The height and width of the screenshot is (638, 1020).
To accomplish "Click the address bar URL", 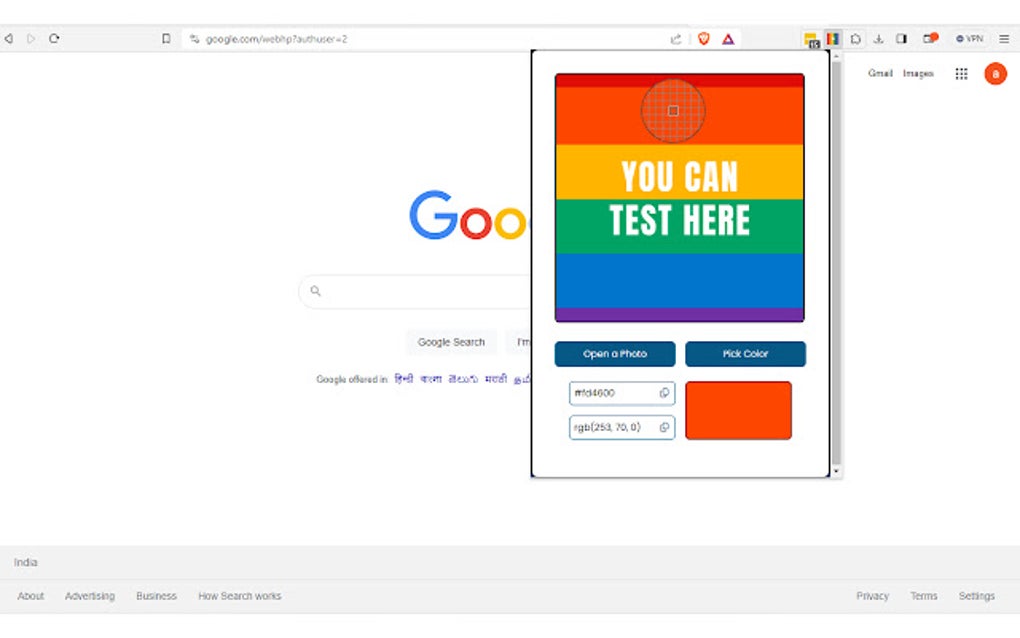I will click(x=276, y=39).
